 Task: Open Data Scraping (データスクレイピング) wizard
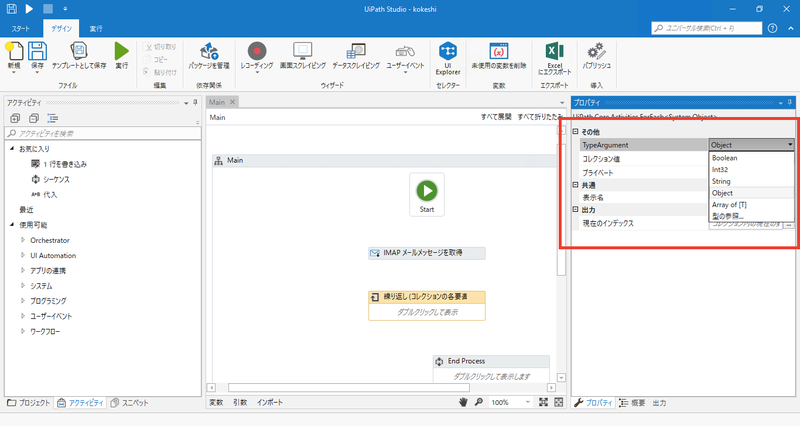356,51
